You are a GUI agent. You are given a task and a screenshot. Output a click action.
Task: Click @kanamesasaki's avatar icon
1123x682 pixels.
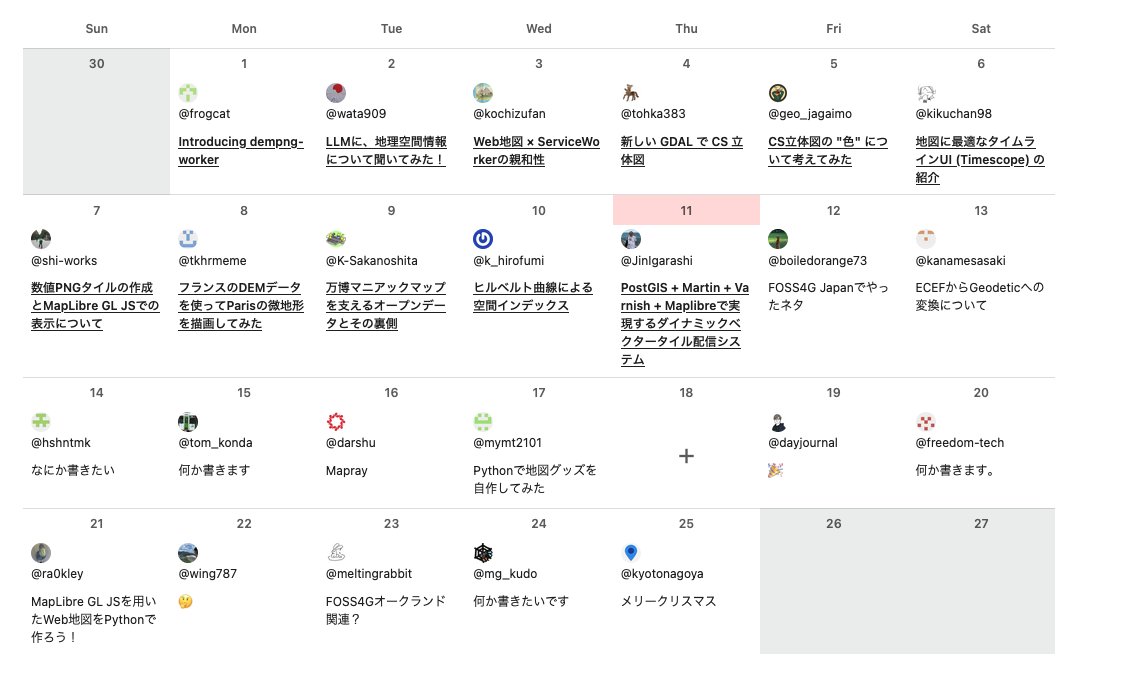coord(925,239)
